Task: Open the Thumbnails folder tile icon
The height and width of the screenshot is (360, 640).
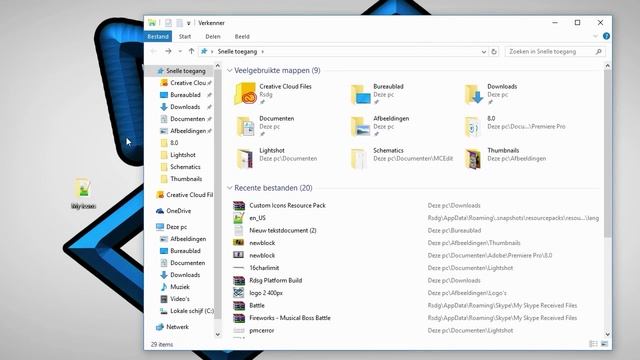Action: [473, 158]
